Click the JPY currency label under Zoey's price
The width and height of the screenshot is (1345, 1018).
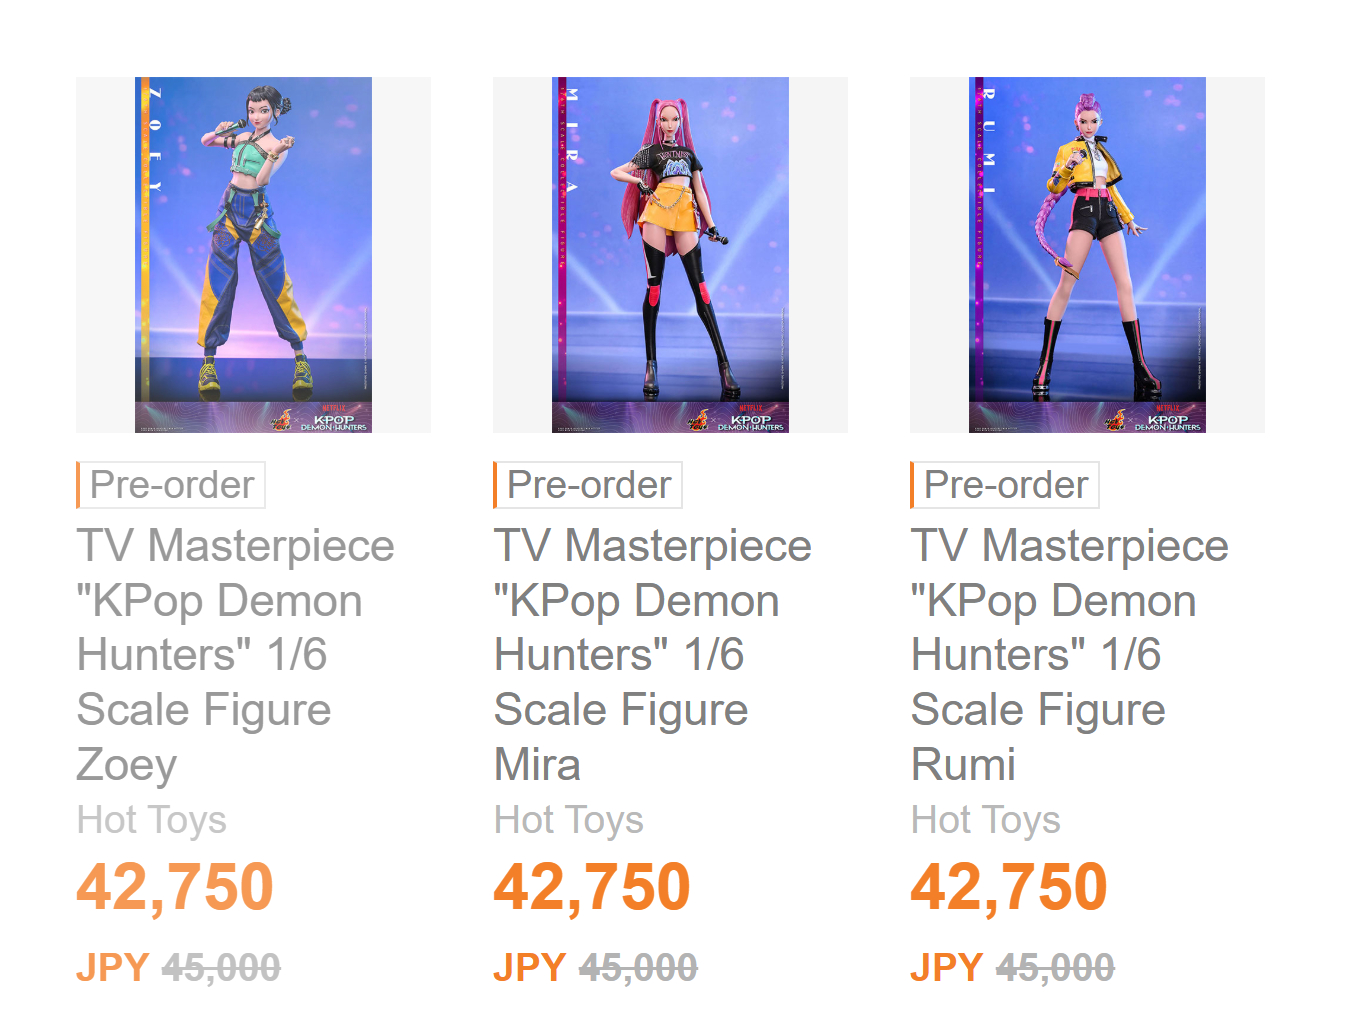pyautogui.click(x=113, y=968)
